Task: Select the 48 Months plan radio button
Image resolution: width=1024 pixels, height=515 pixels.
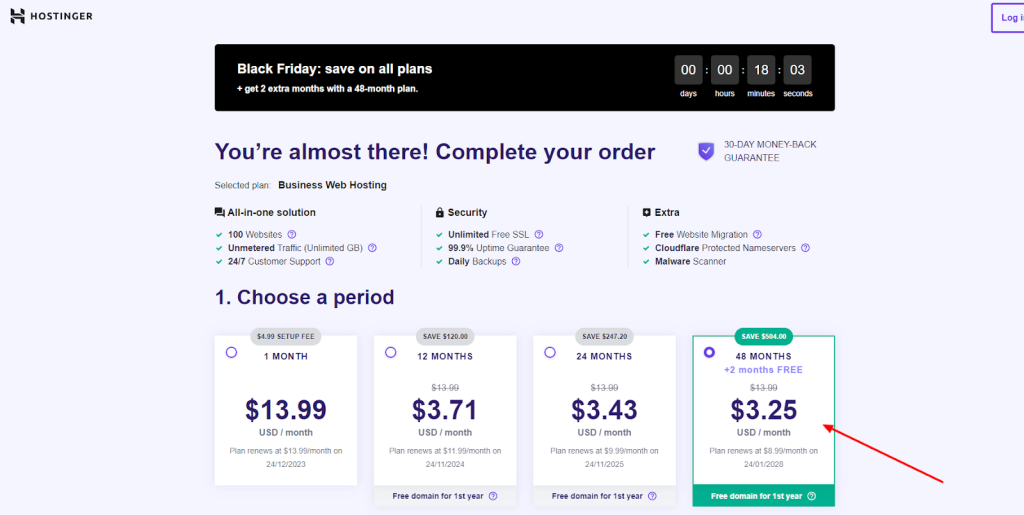Action: click(709, 352)
